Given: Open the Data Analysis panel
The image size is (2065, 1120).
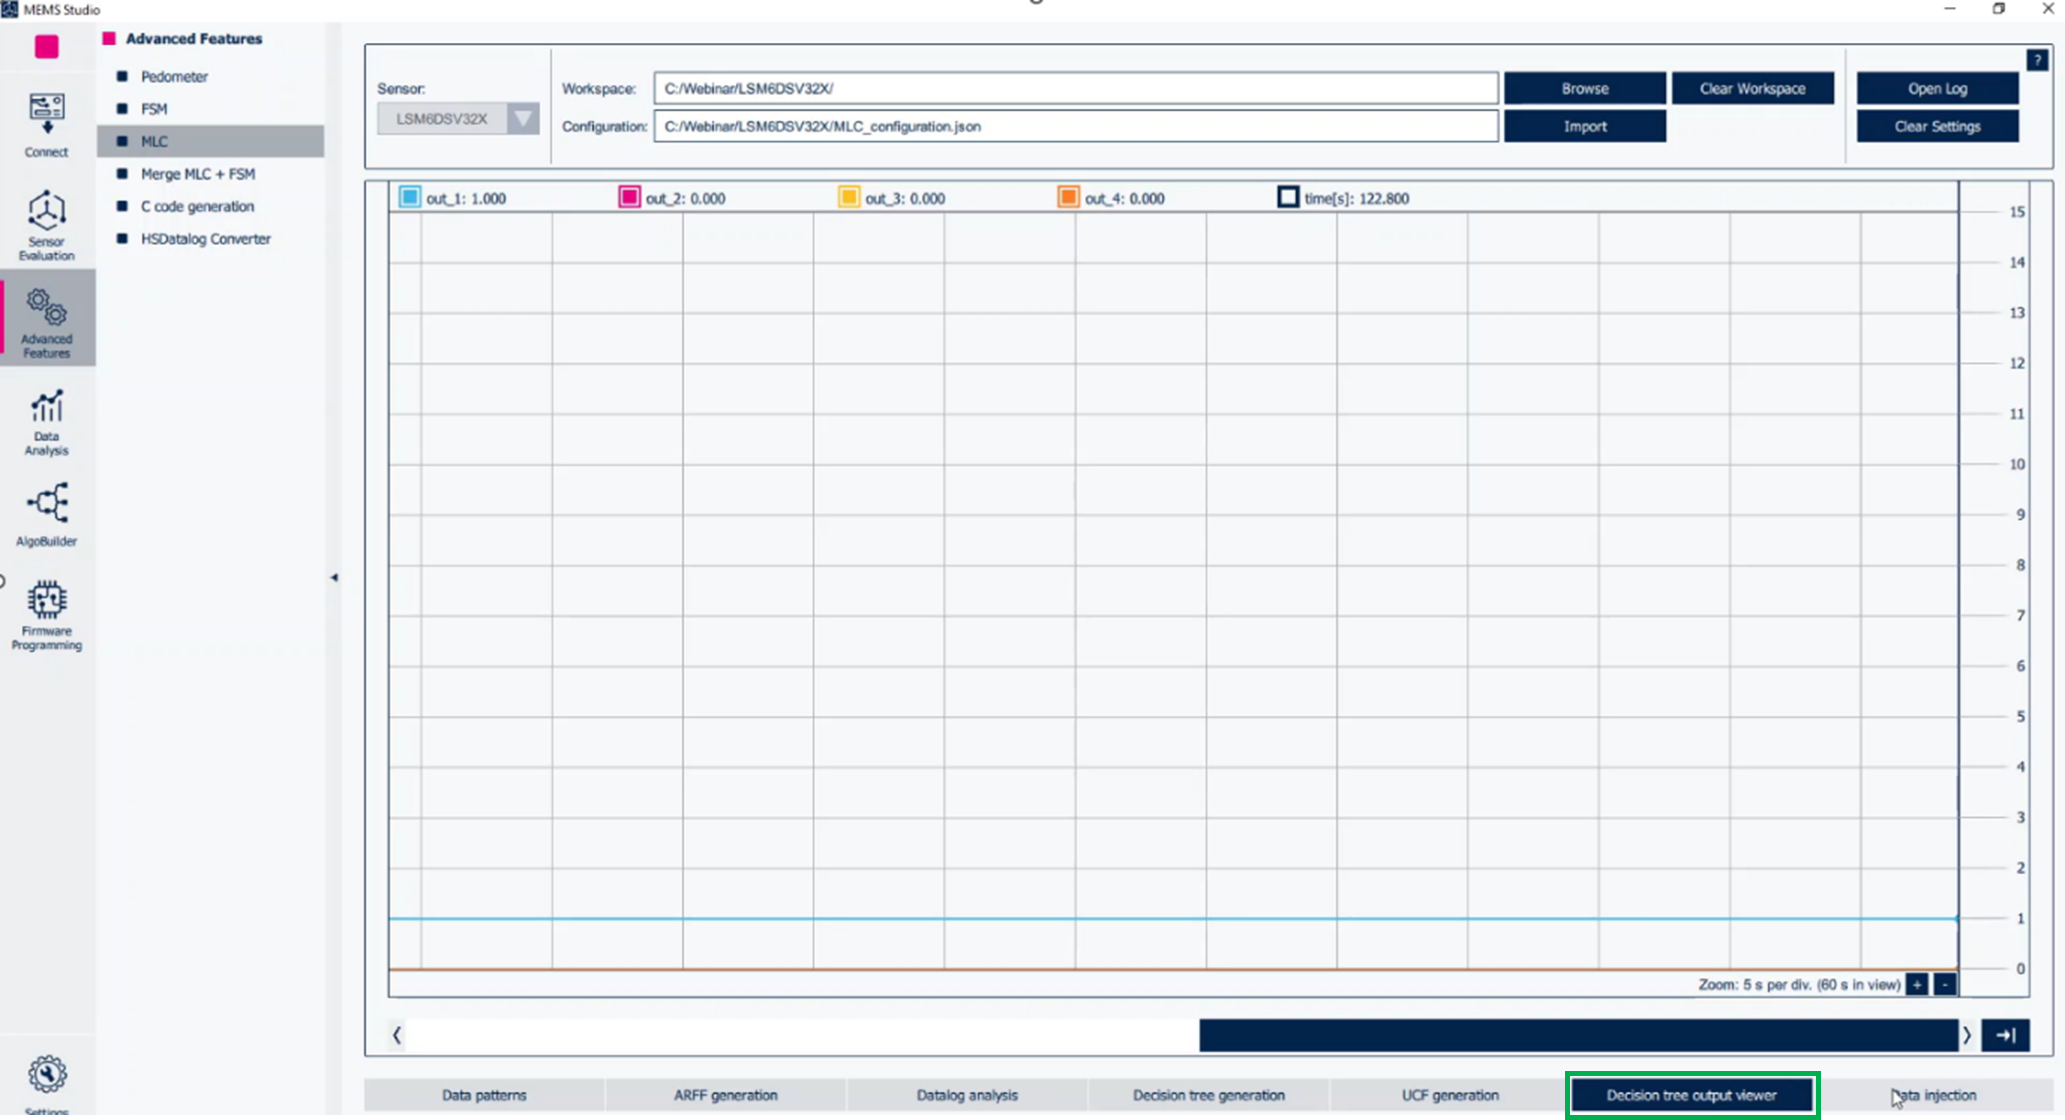Looking at the screenshot, I should point(45,418).
